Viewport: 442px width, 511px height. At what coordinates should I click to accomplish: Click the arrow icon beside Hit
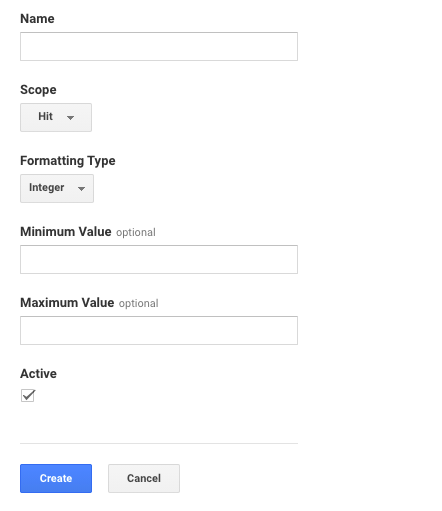point(70,118)
